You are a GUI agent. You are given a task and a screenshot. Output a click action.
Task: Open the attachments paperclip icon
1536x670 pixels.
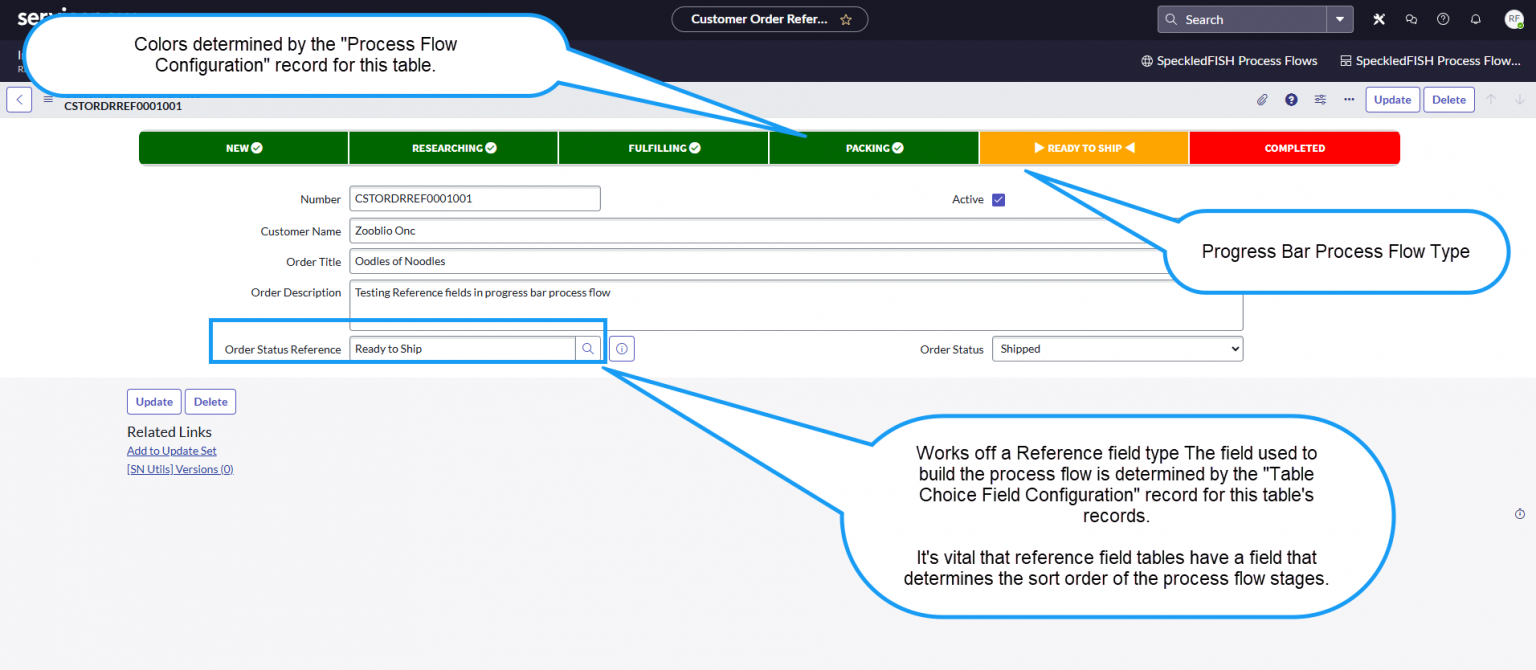tap(1262, 99)
